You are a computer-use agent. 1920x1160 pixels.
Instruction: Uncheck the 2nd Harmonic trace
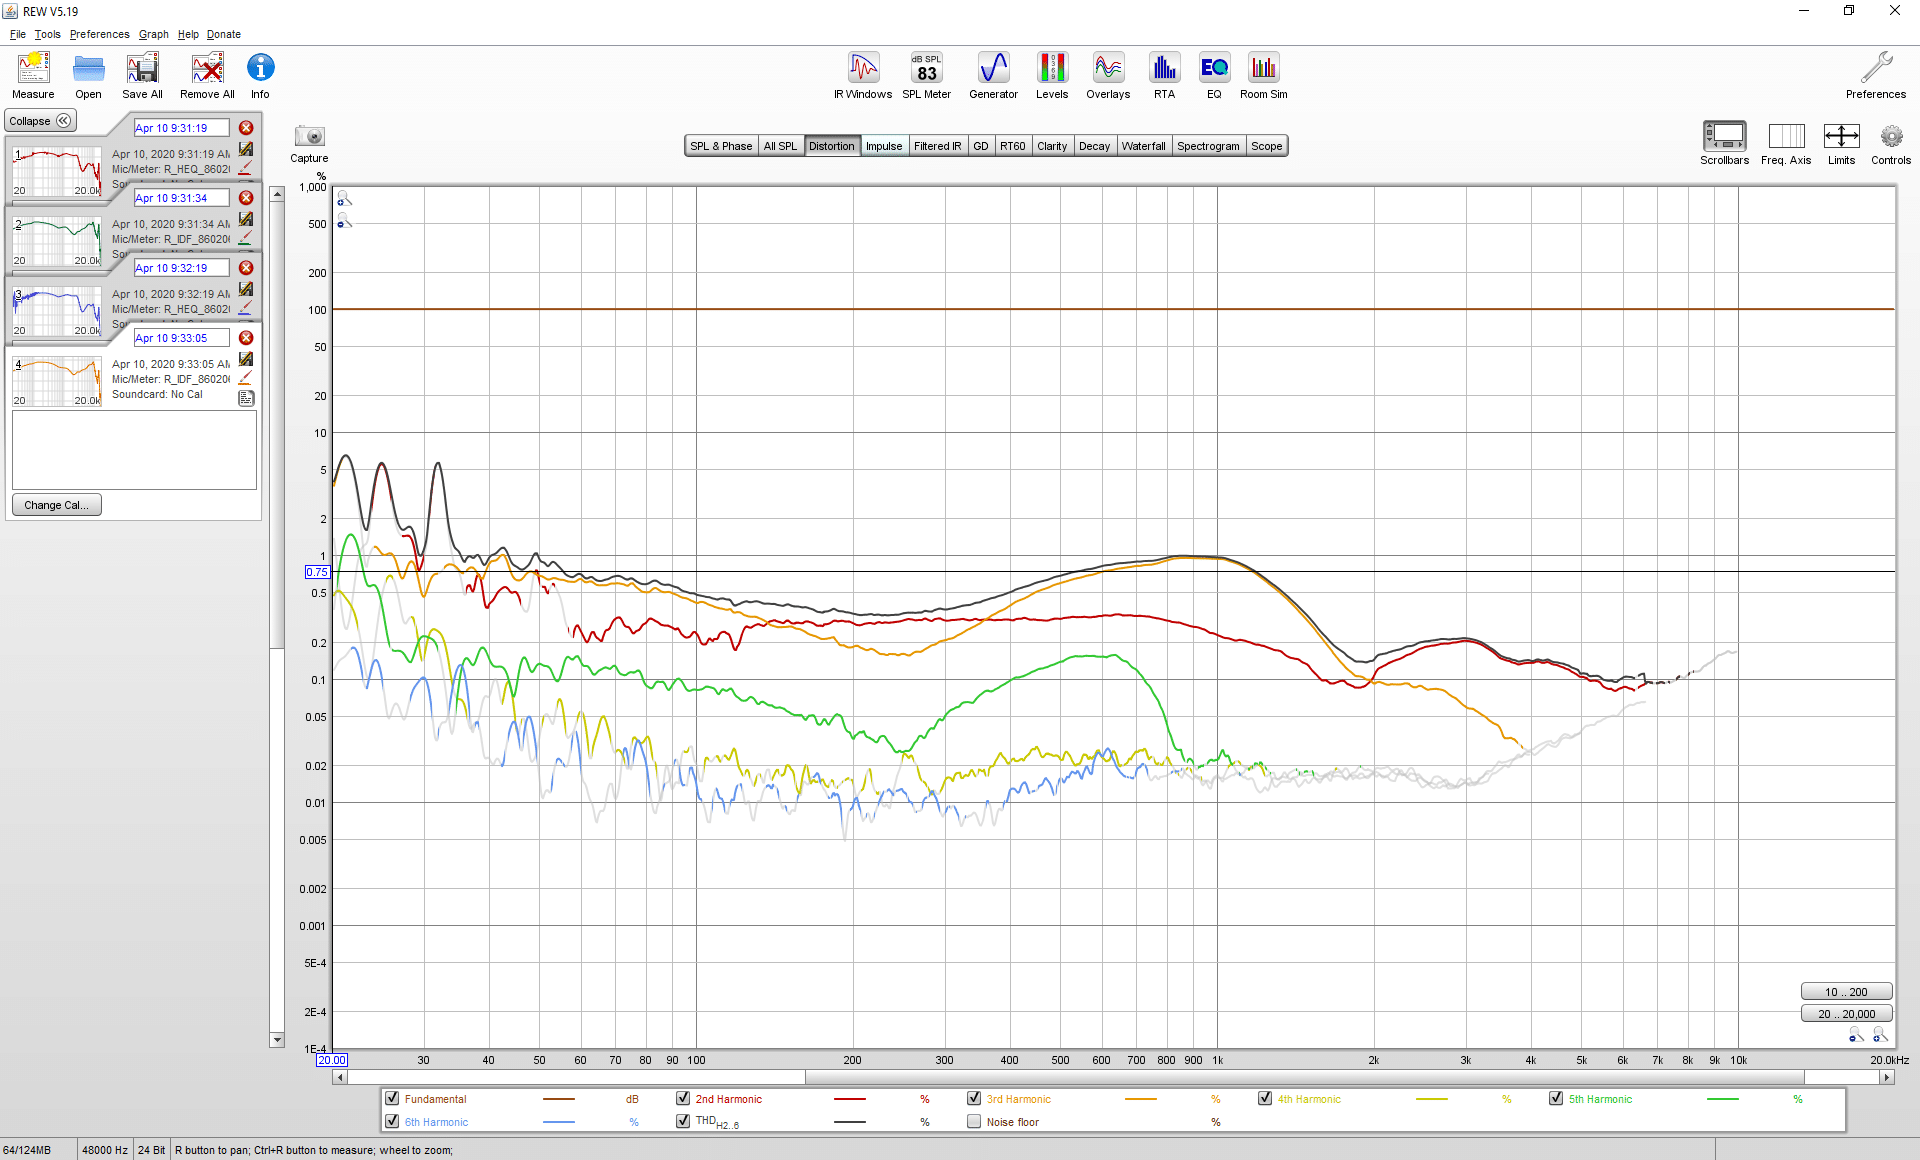coord(683,1098)
